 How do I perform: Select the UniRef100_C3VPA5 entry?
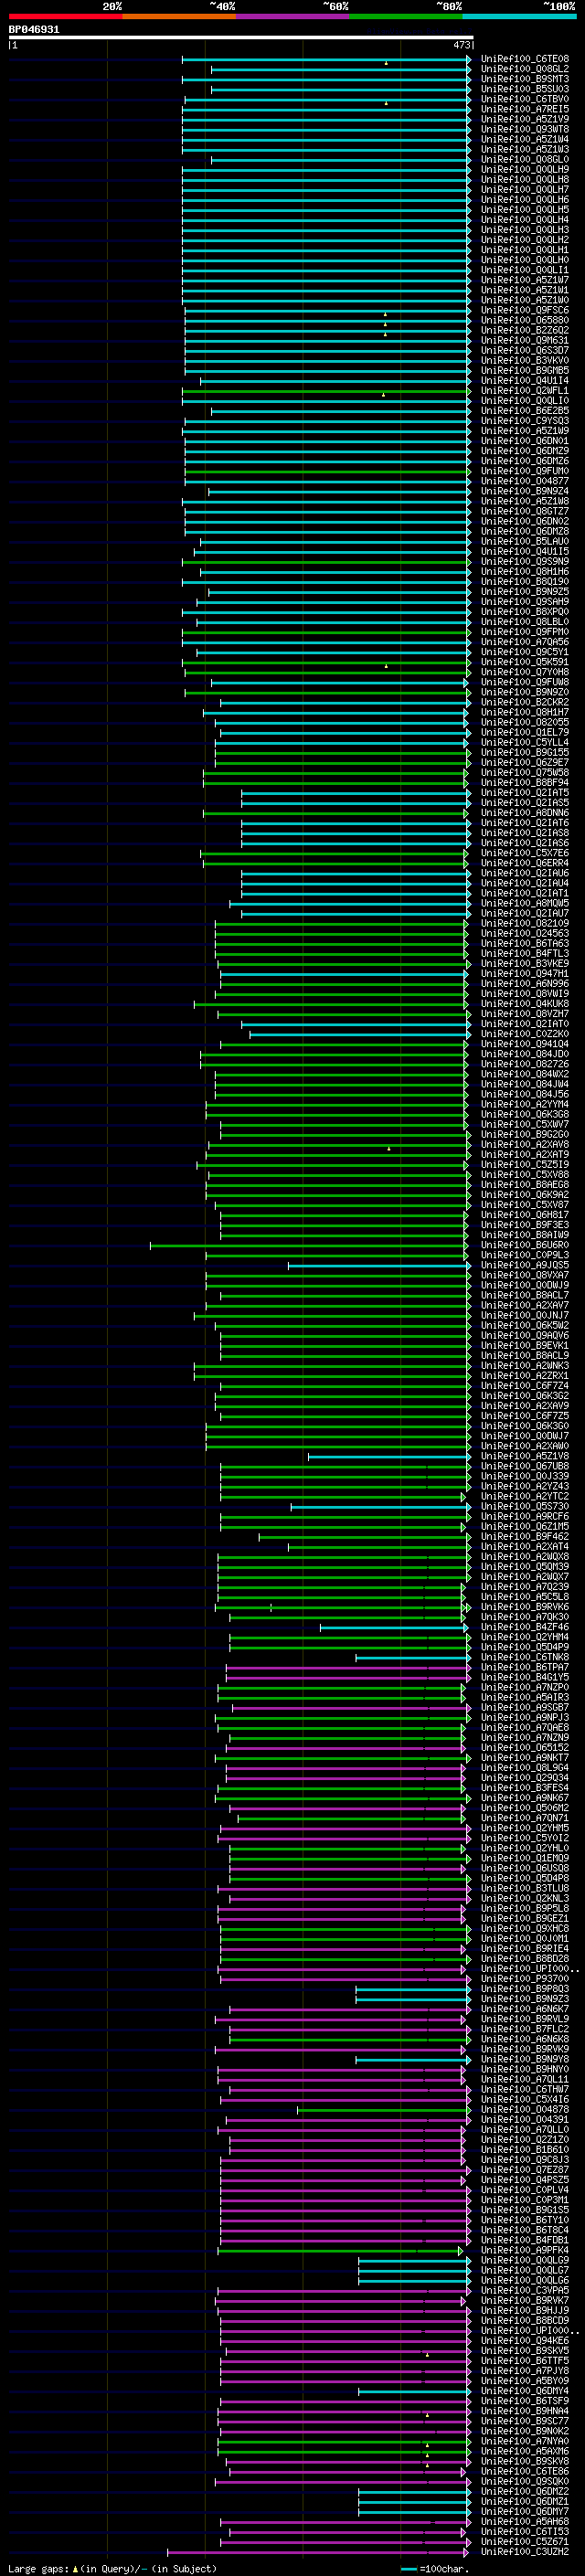pyautogui.click(x=525, y=2291)
